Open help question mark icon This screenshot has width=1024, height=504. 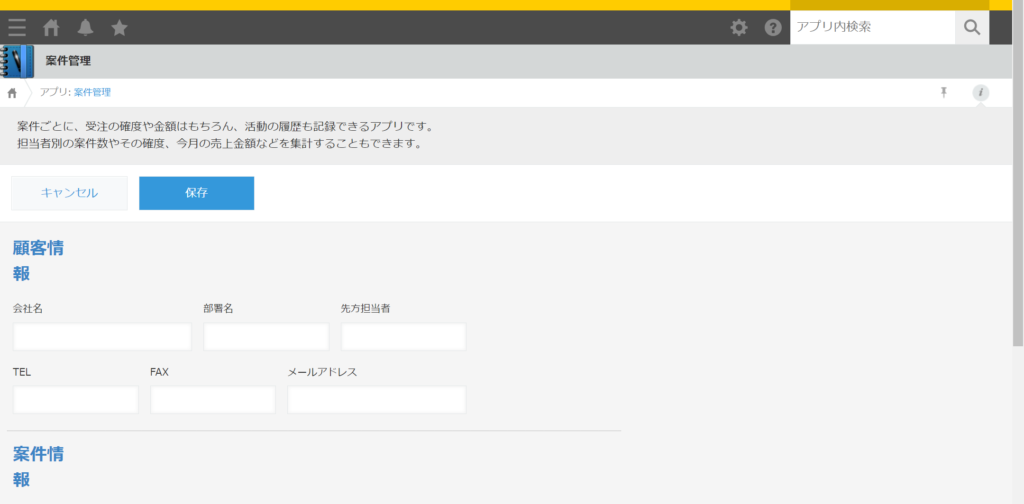(773, 27)
